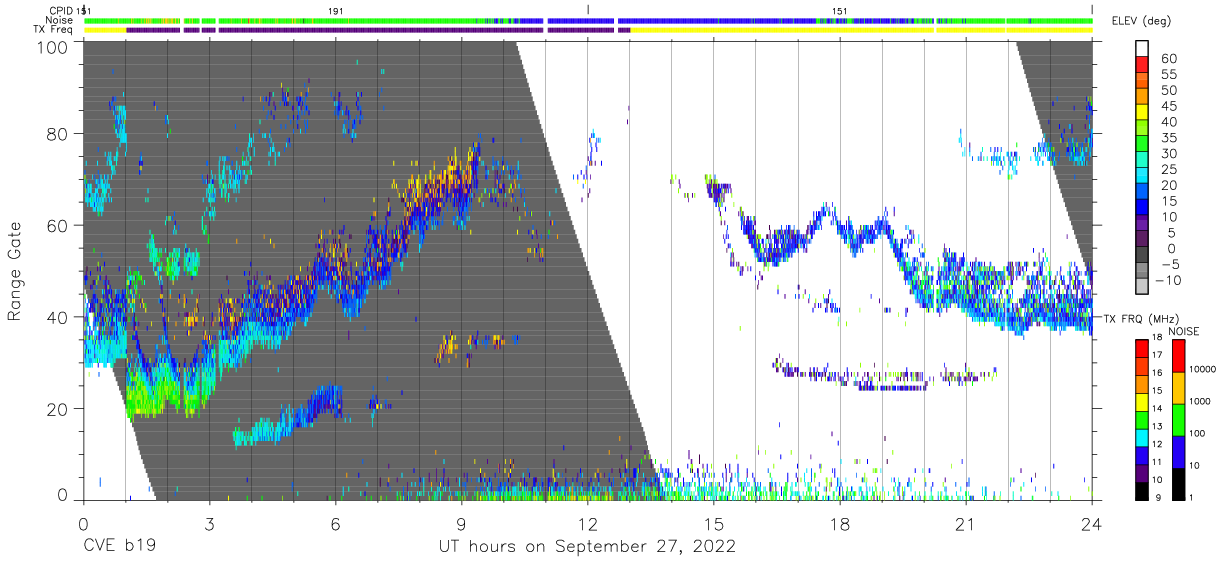This screenshot has width=1228, height=567.
Task: Click the '21' hour tick label on the x-axis
Action: click(966, 523)
